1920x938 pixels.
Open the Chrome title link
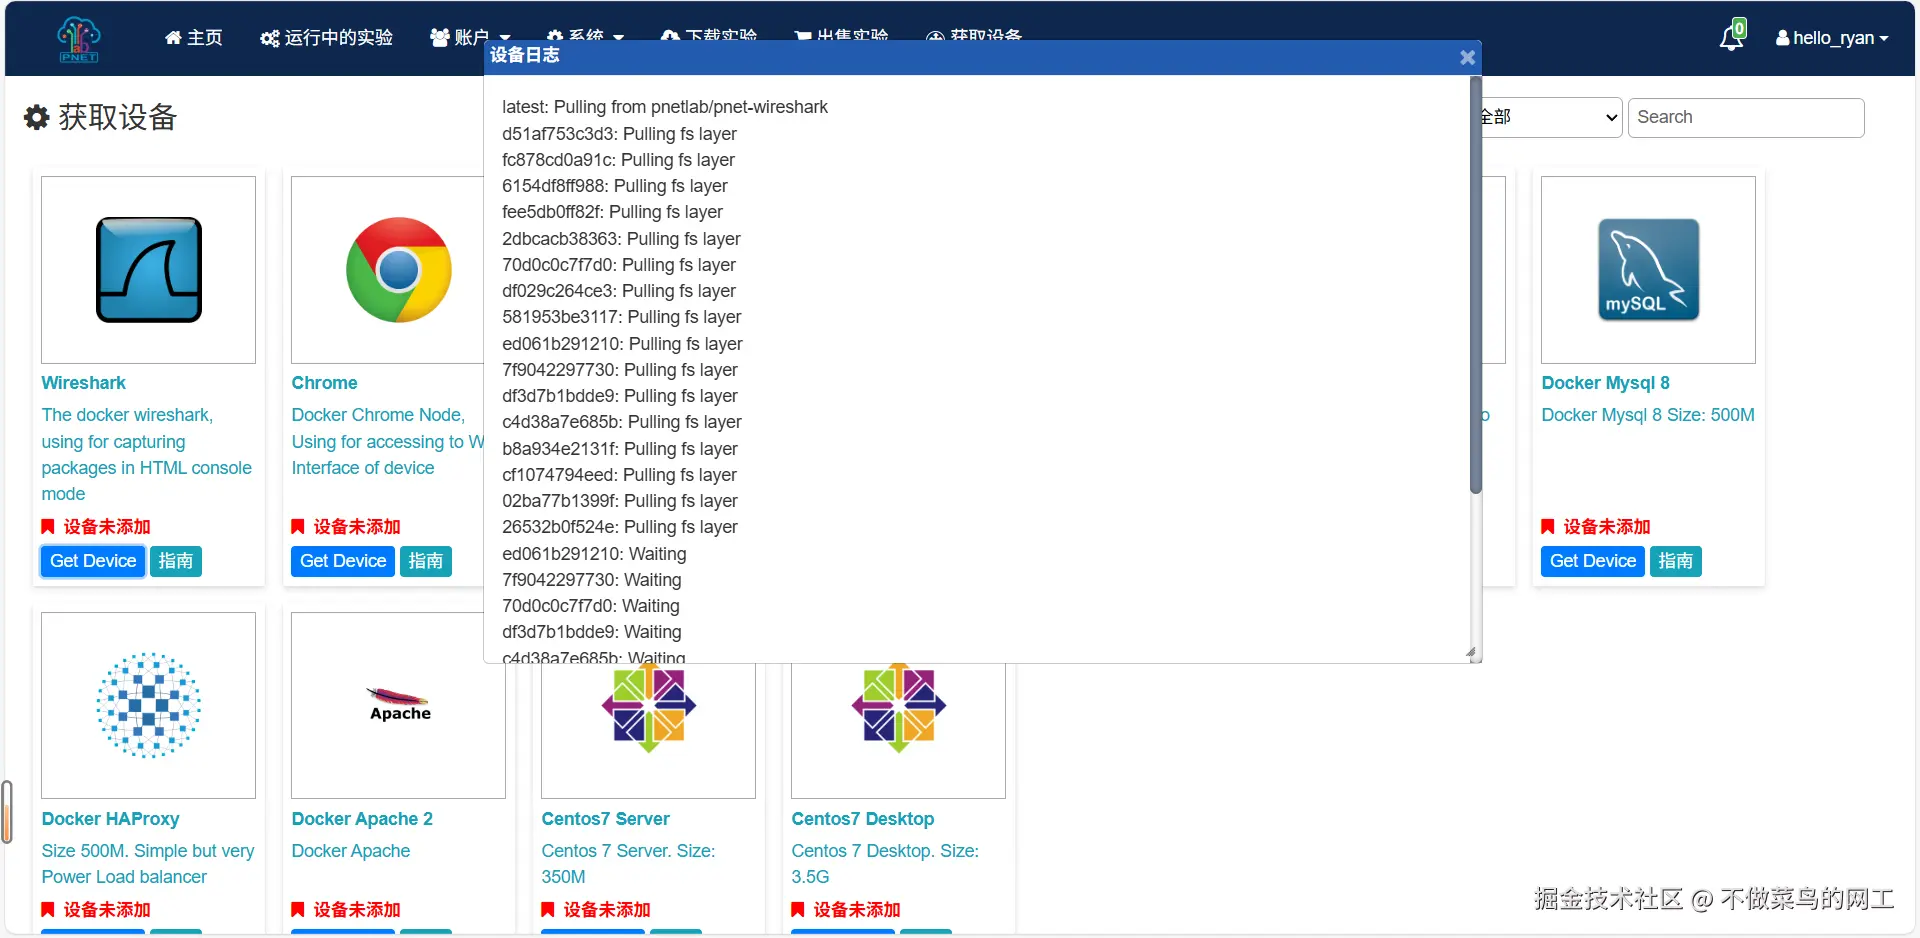(x=324, y=383)
